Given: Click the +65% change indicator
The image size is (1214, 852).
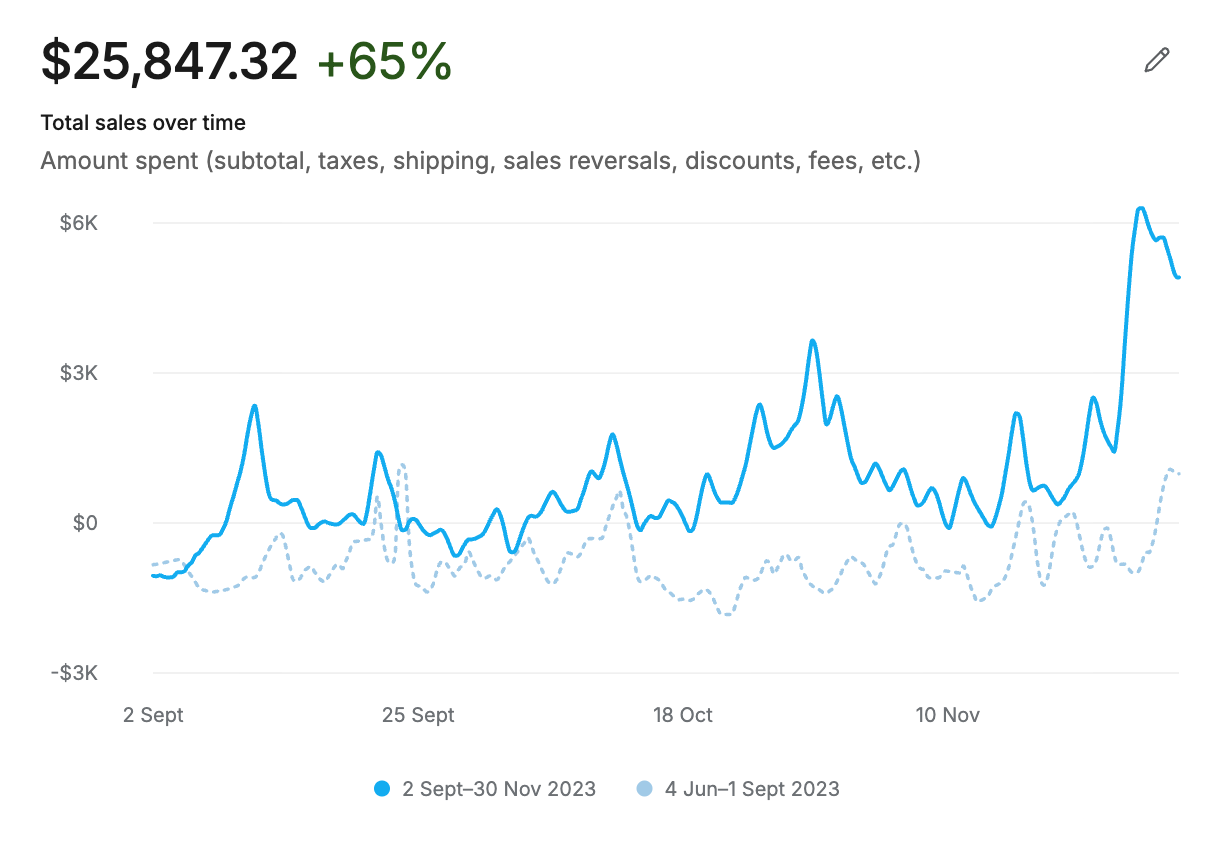Looking at the screenshot, I should [385, 62].
